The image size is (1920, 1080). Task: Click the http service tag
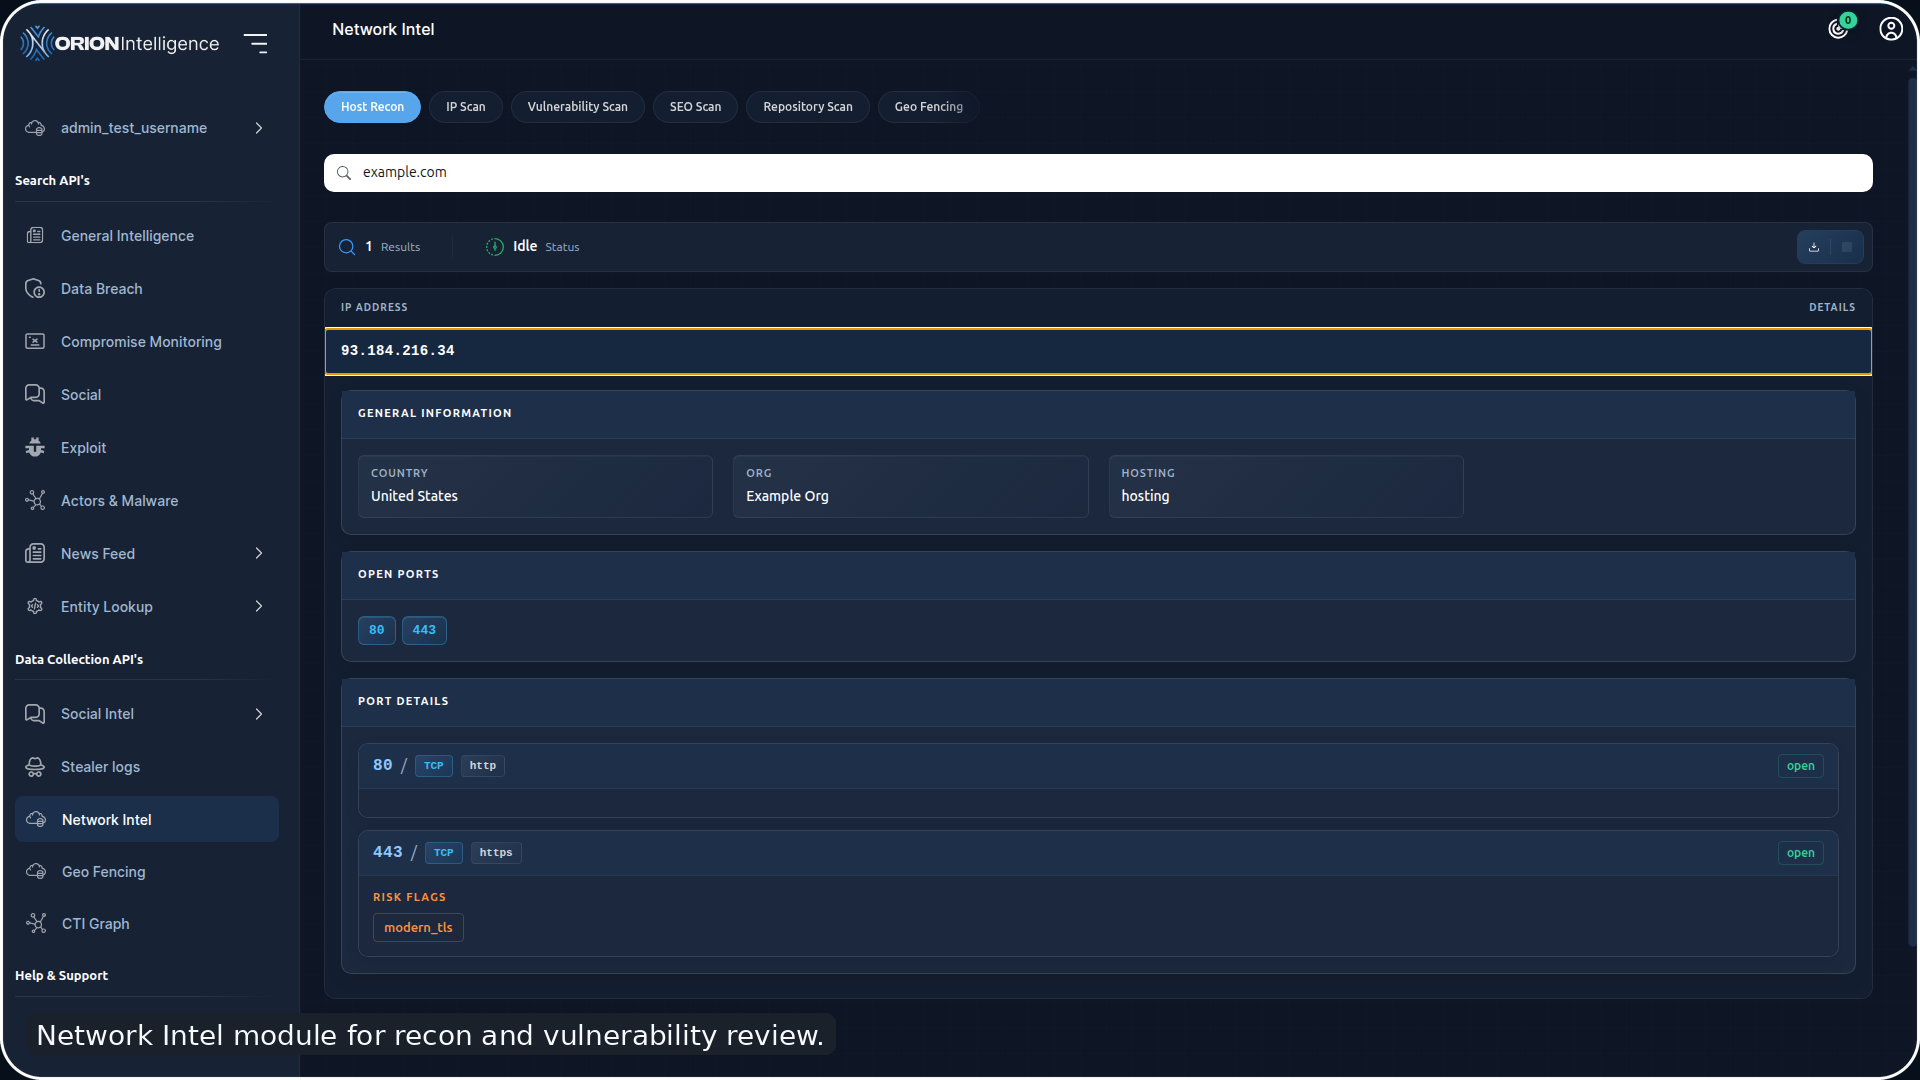point(483,766)
